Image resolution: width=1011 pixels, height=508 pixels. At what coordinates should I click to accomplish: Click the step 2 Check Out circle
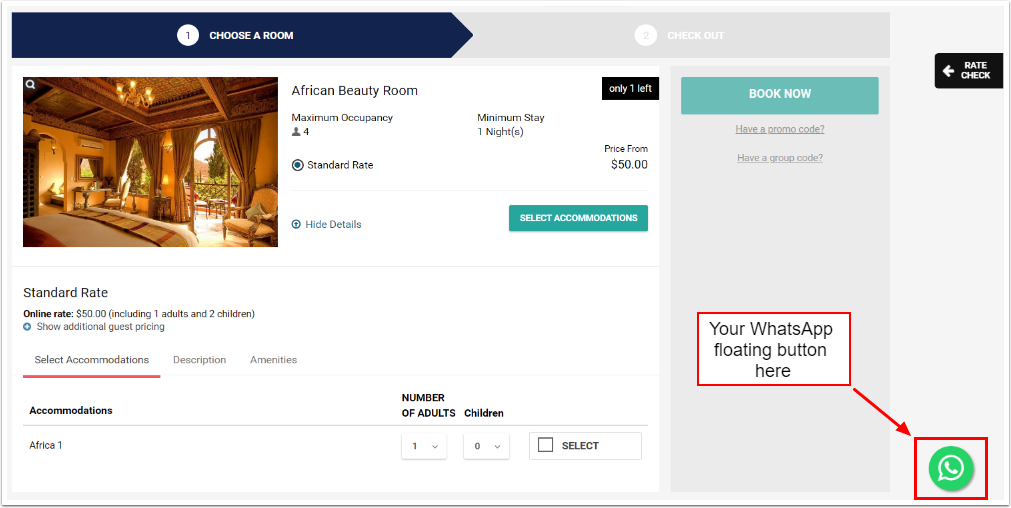pos(645,36)
